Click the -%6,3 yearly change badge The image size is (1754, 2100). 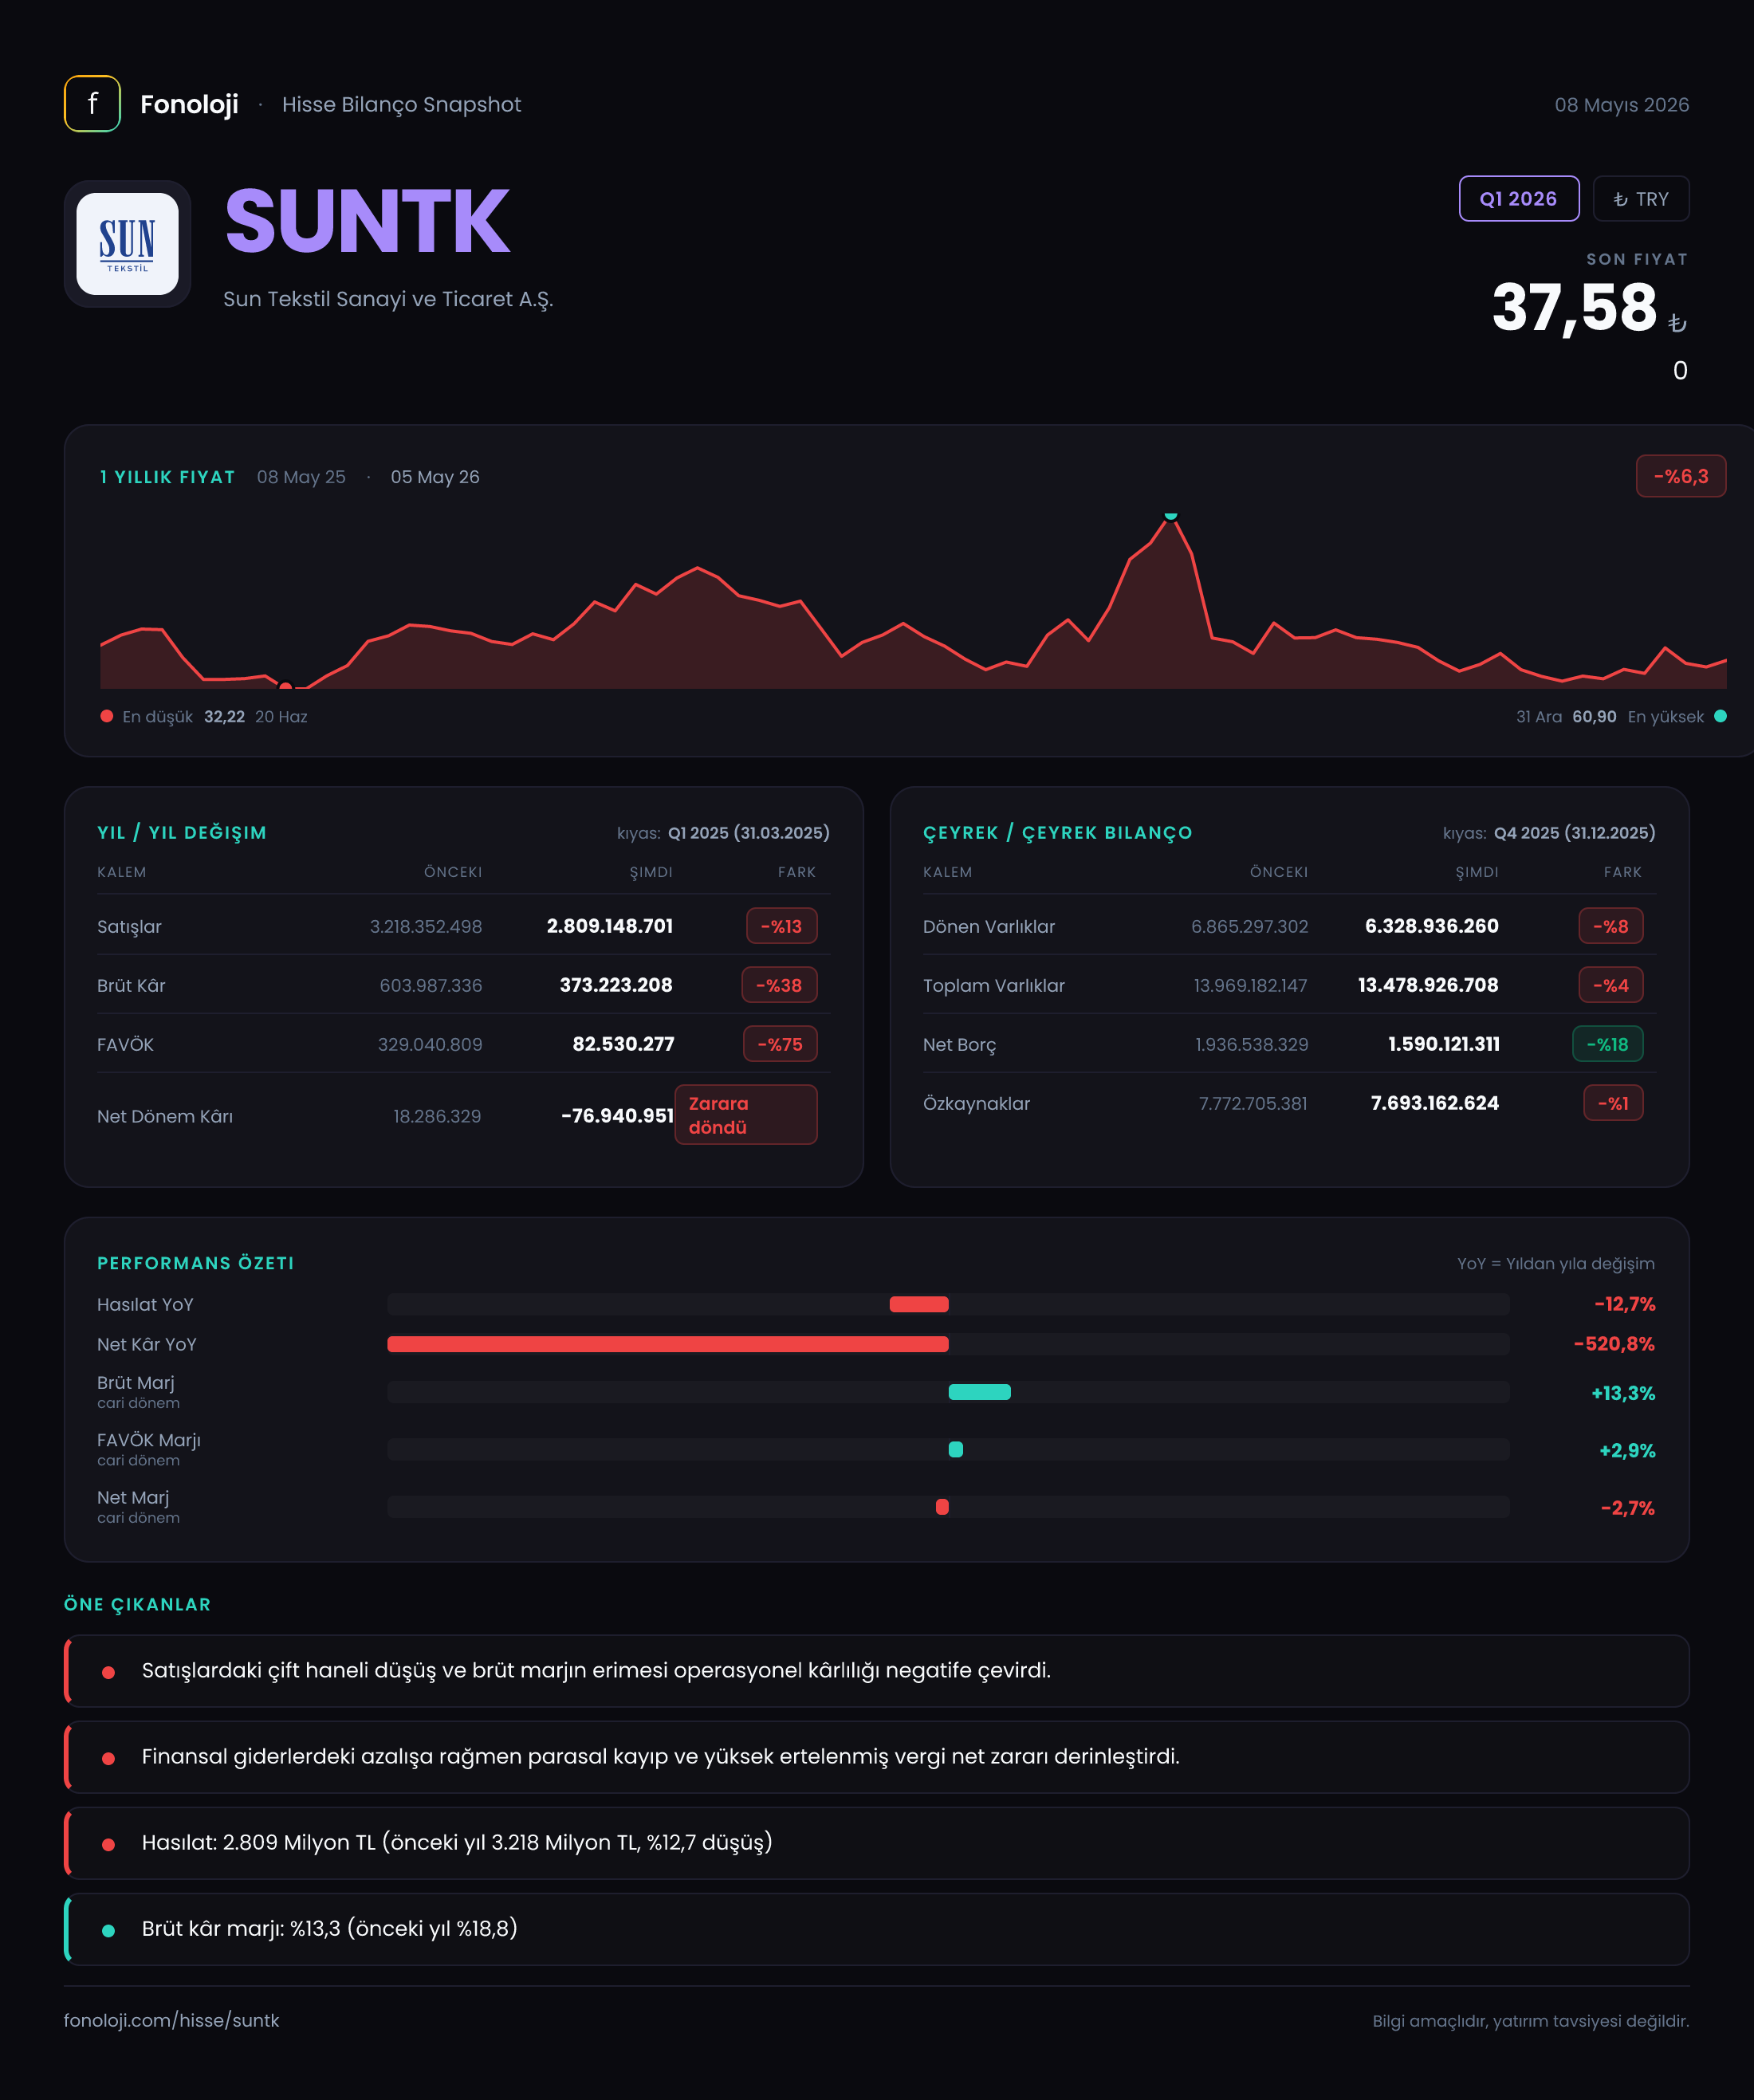pos(1681,476)
